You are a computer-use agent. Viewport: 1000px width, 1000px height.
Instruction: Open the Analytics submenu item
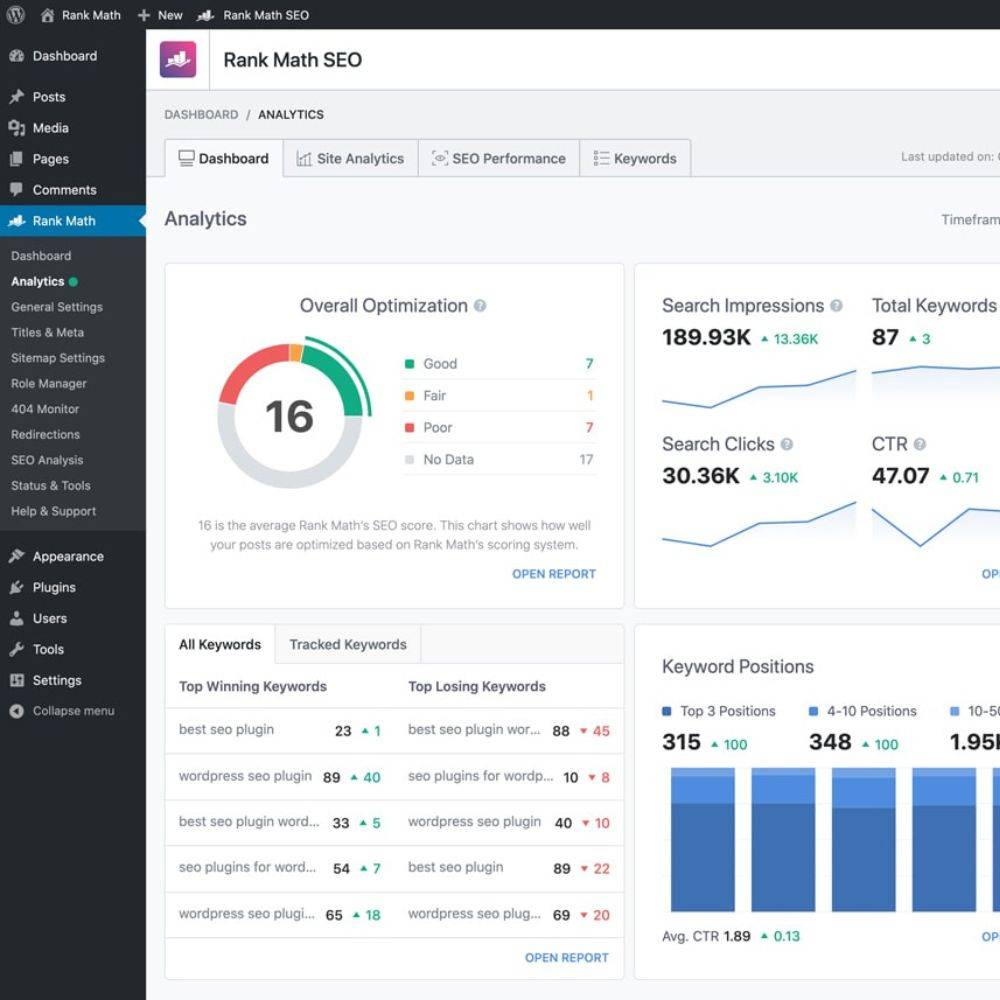click(38, 281)
